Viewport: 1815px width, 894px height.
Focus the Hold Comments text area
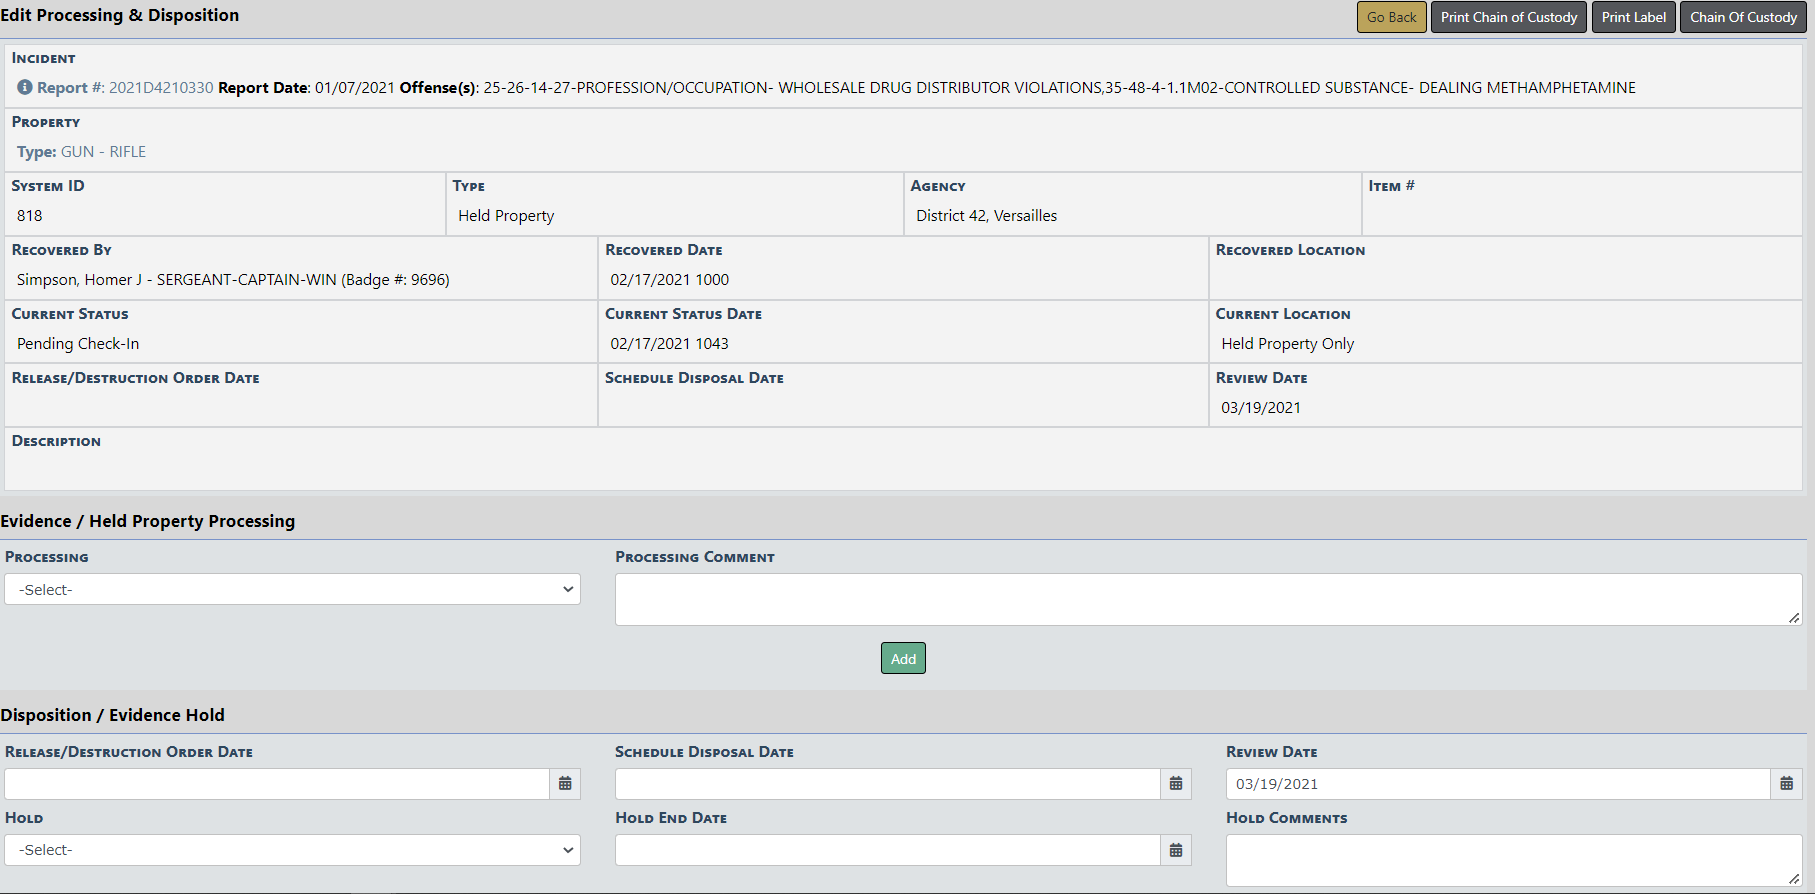[x=1513, y=860]
